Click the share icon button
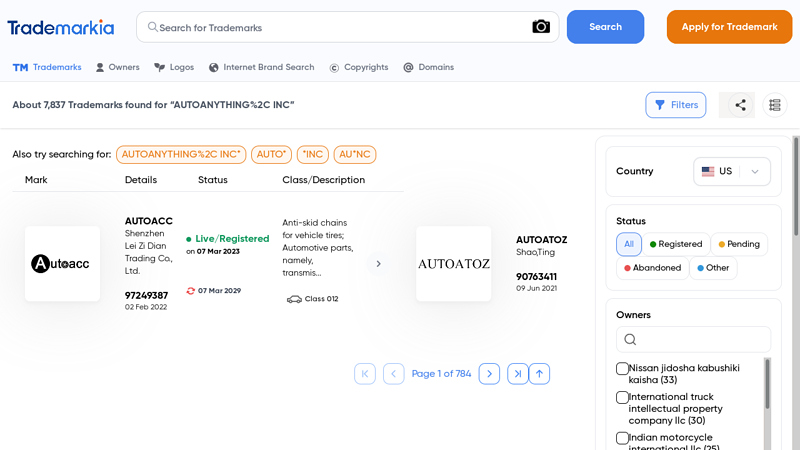The width and height of the screenshot is (800, 450). pos(740,105)
